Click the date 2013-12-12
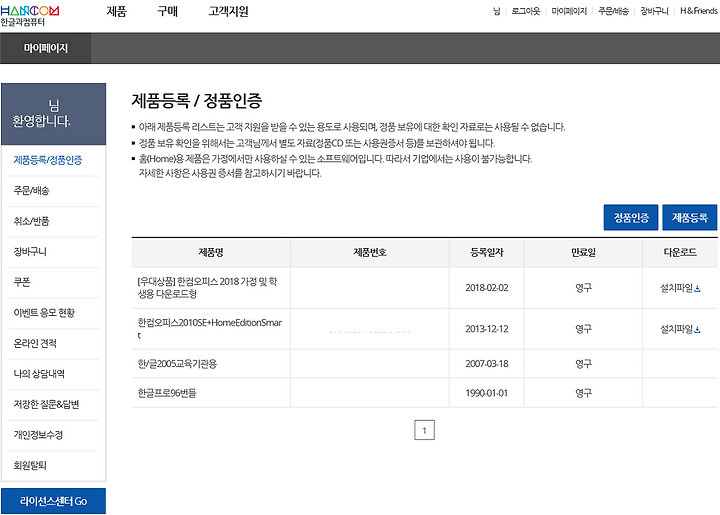The height and width of the screenshot is (515, 720). (487, 329)
